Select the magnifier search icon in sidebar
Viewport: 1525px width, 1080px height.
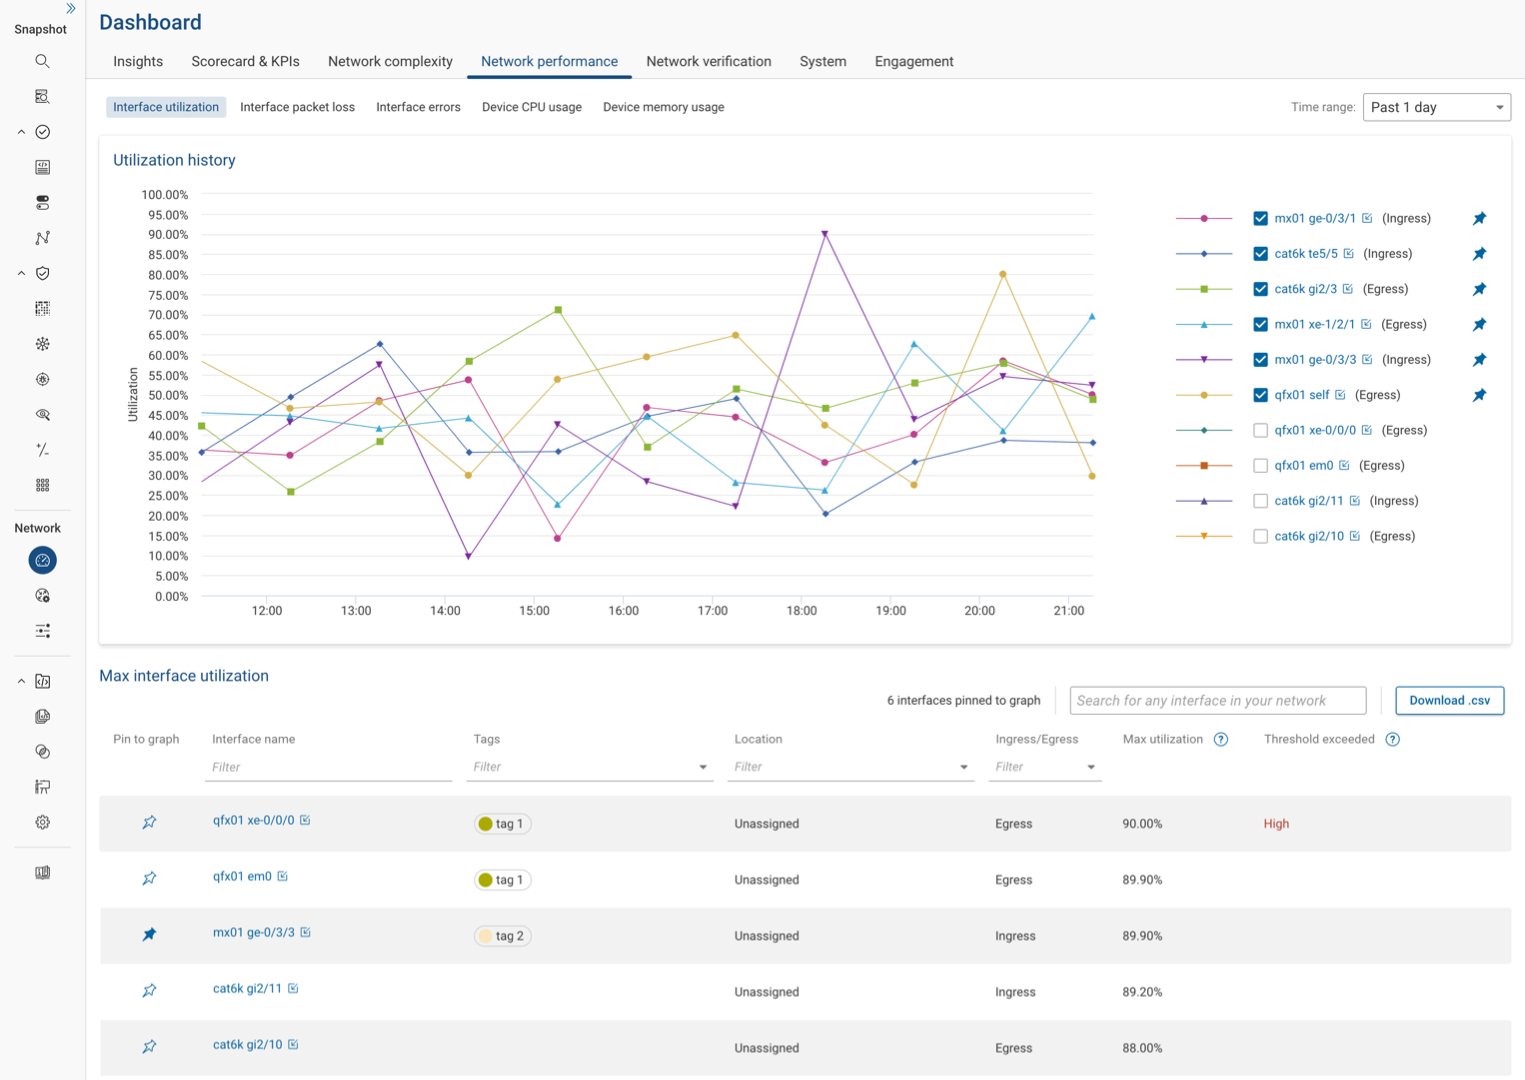coord(42,61)
